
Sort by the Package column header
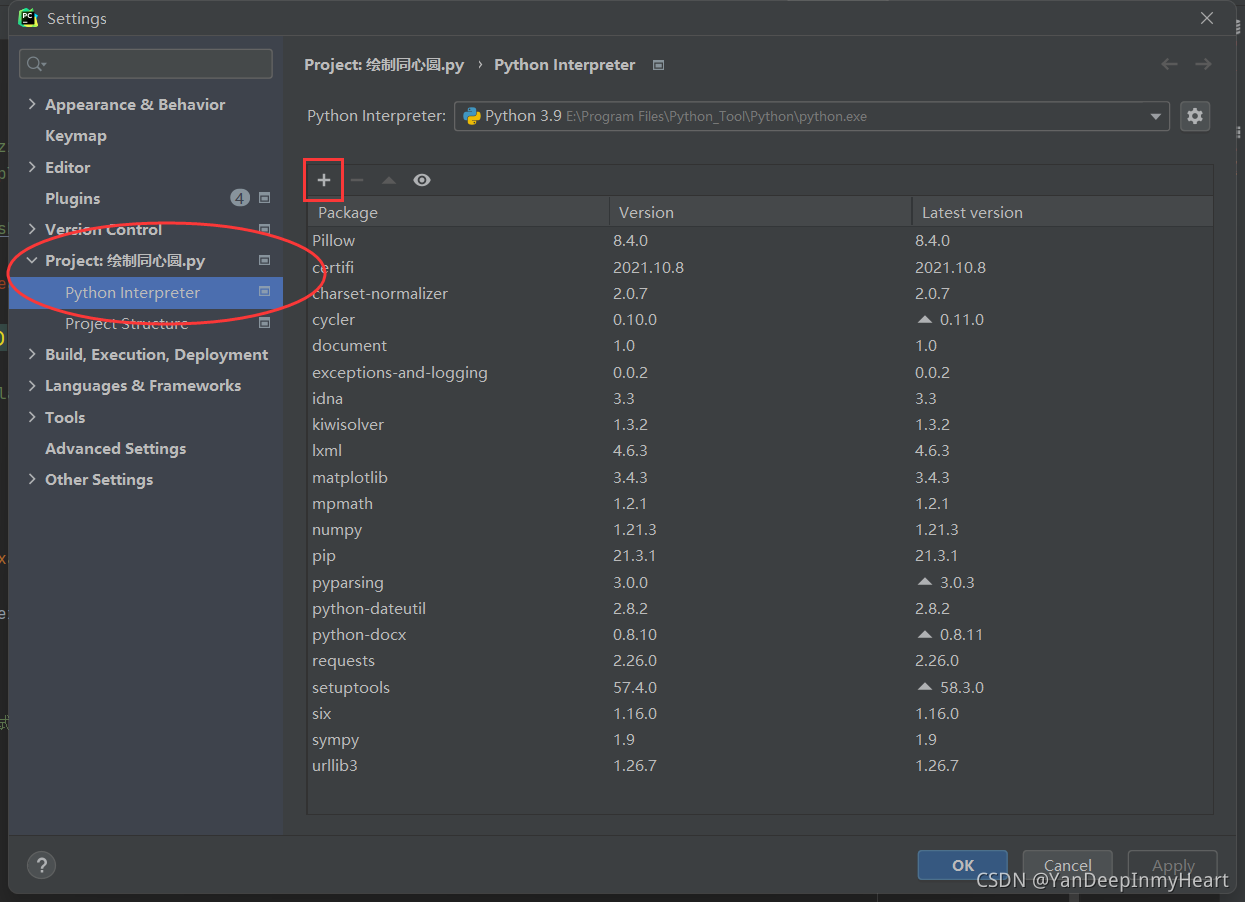(459, 212)
